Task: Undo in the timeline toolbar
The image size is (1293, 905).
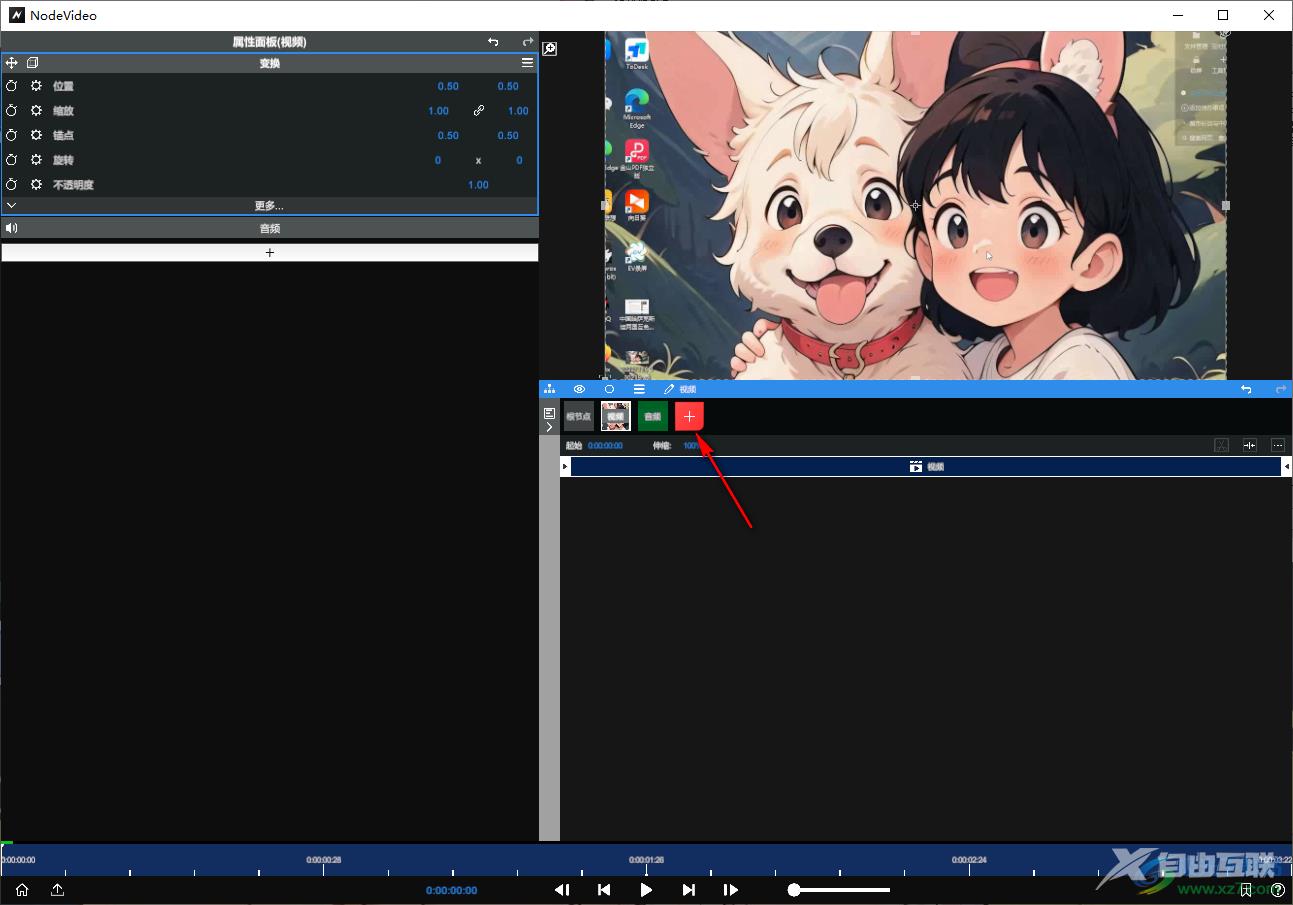Action: [x=1246, y=389]
